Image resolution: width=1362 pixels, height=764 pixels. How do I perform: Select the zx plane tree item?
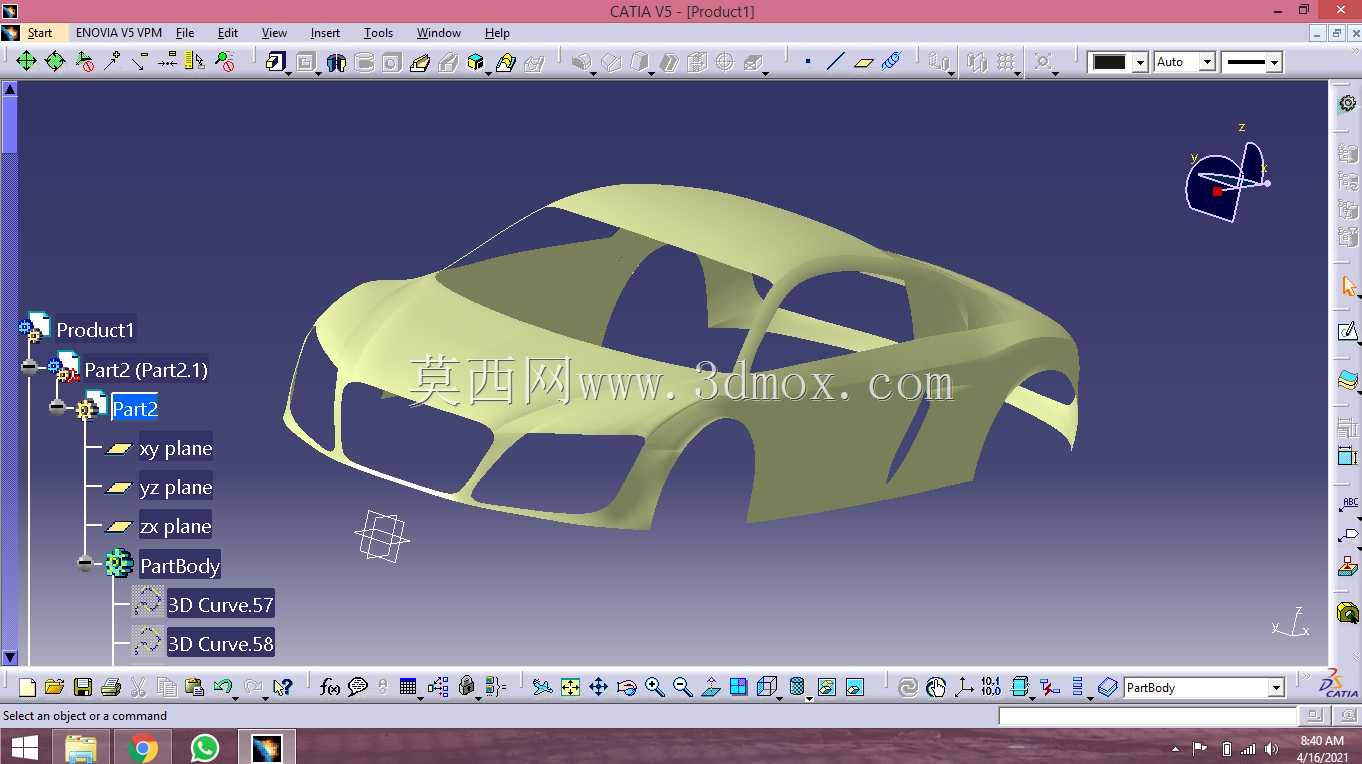pyautogui.click(x=175, y=526)
